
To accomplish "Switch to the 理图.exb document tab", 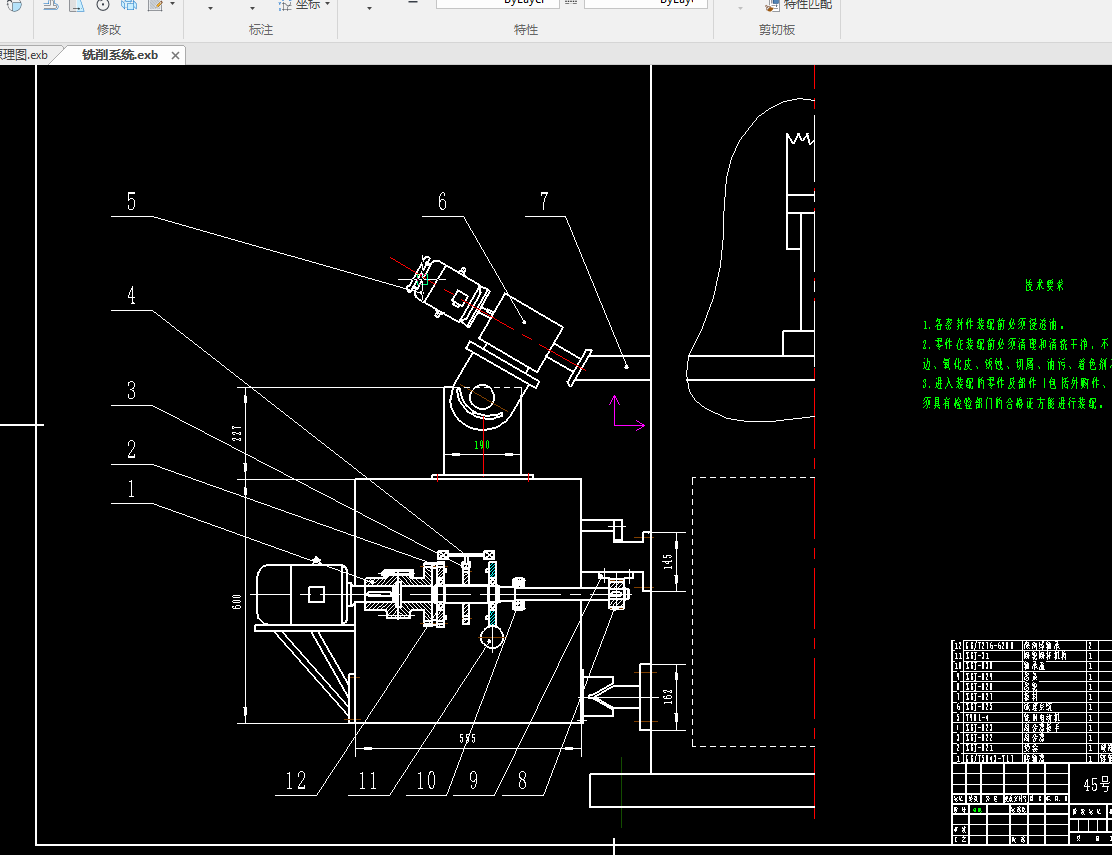I will pyautogui.click(x=24, y=55).
